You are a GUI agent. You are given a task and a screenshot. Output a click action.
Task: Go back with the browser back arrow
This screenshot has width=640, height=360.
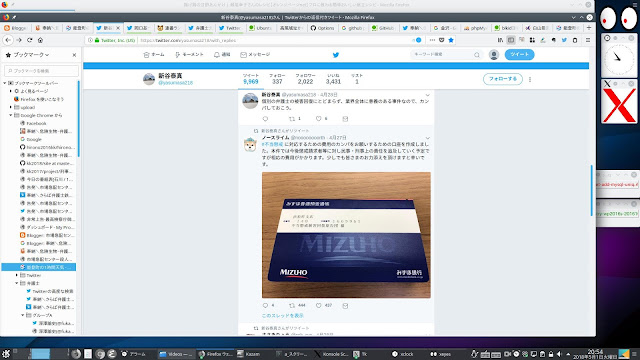click(8, 40)
